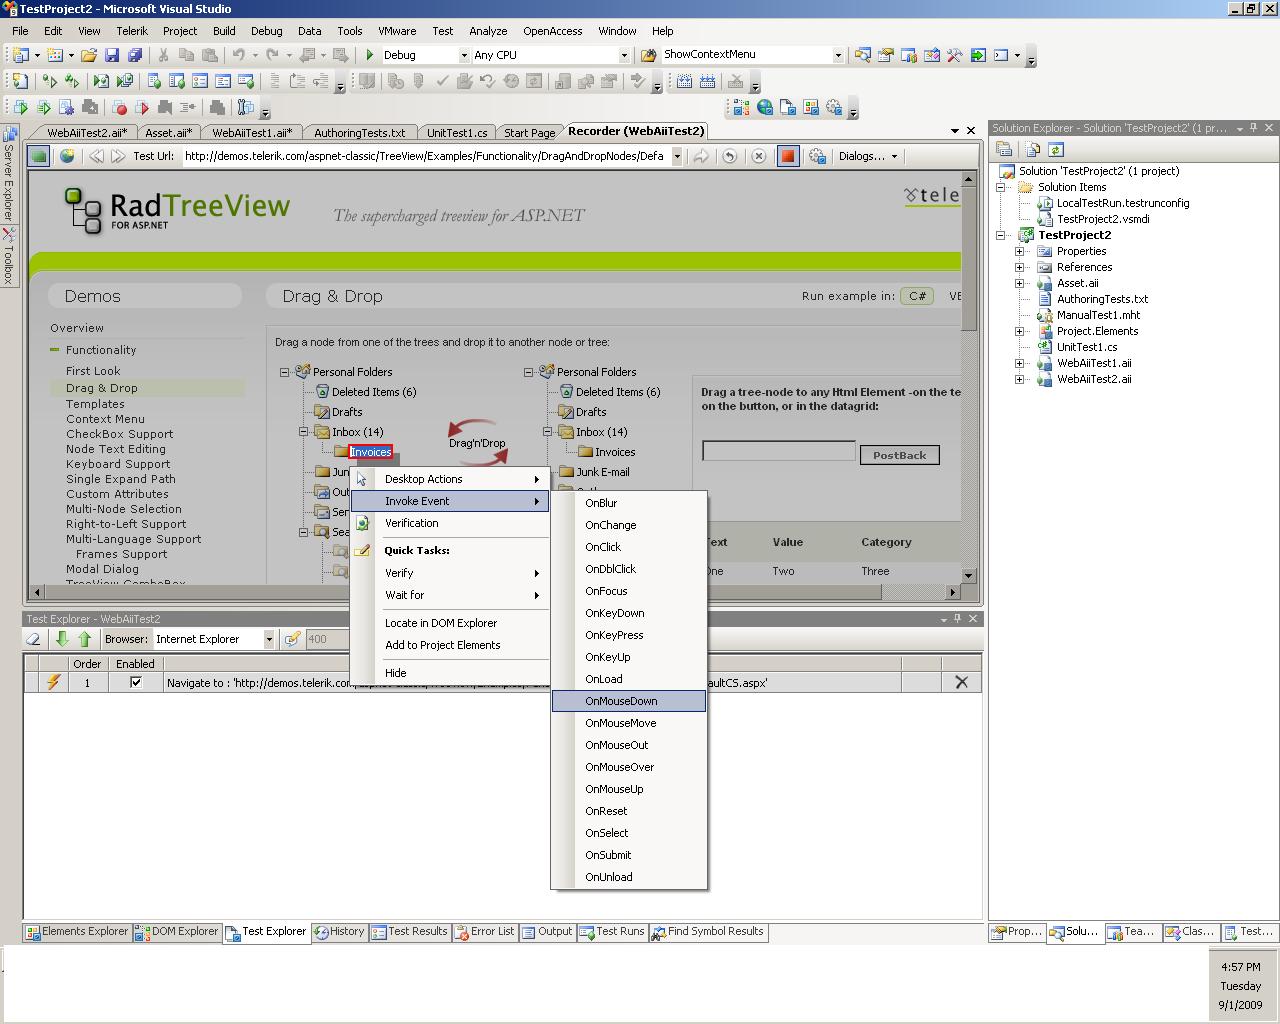Open the Templates demo link
Screen dimensions: 1280x1024
tap(95, 404)
